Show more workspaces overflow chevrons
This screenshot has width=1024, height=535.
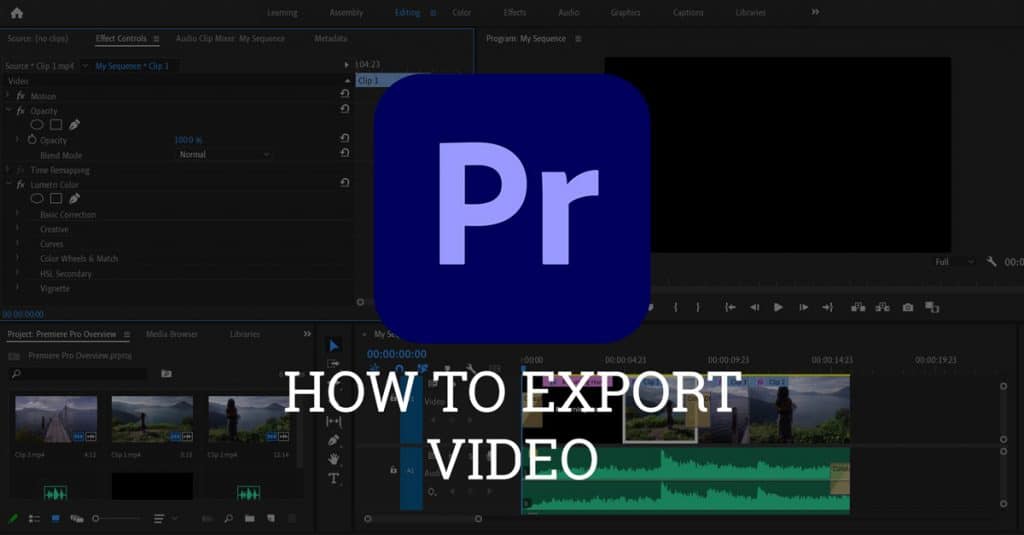(815, 12)
